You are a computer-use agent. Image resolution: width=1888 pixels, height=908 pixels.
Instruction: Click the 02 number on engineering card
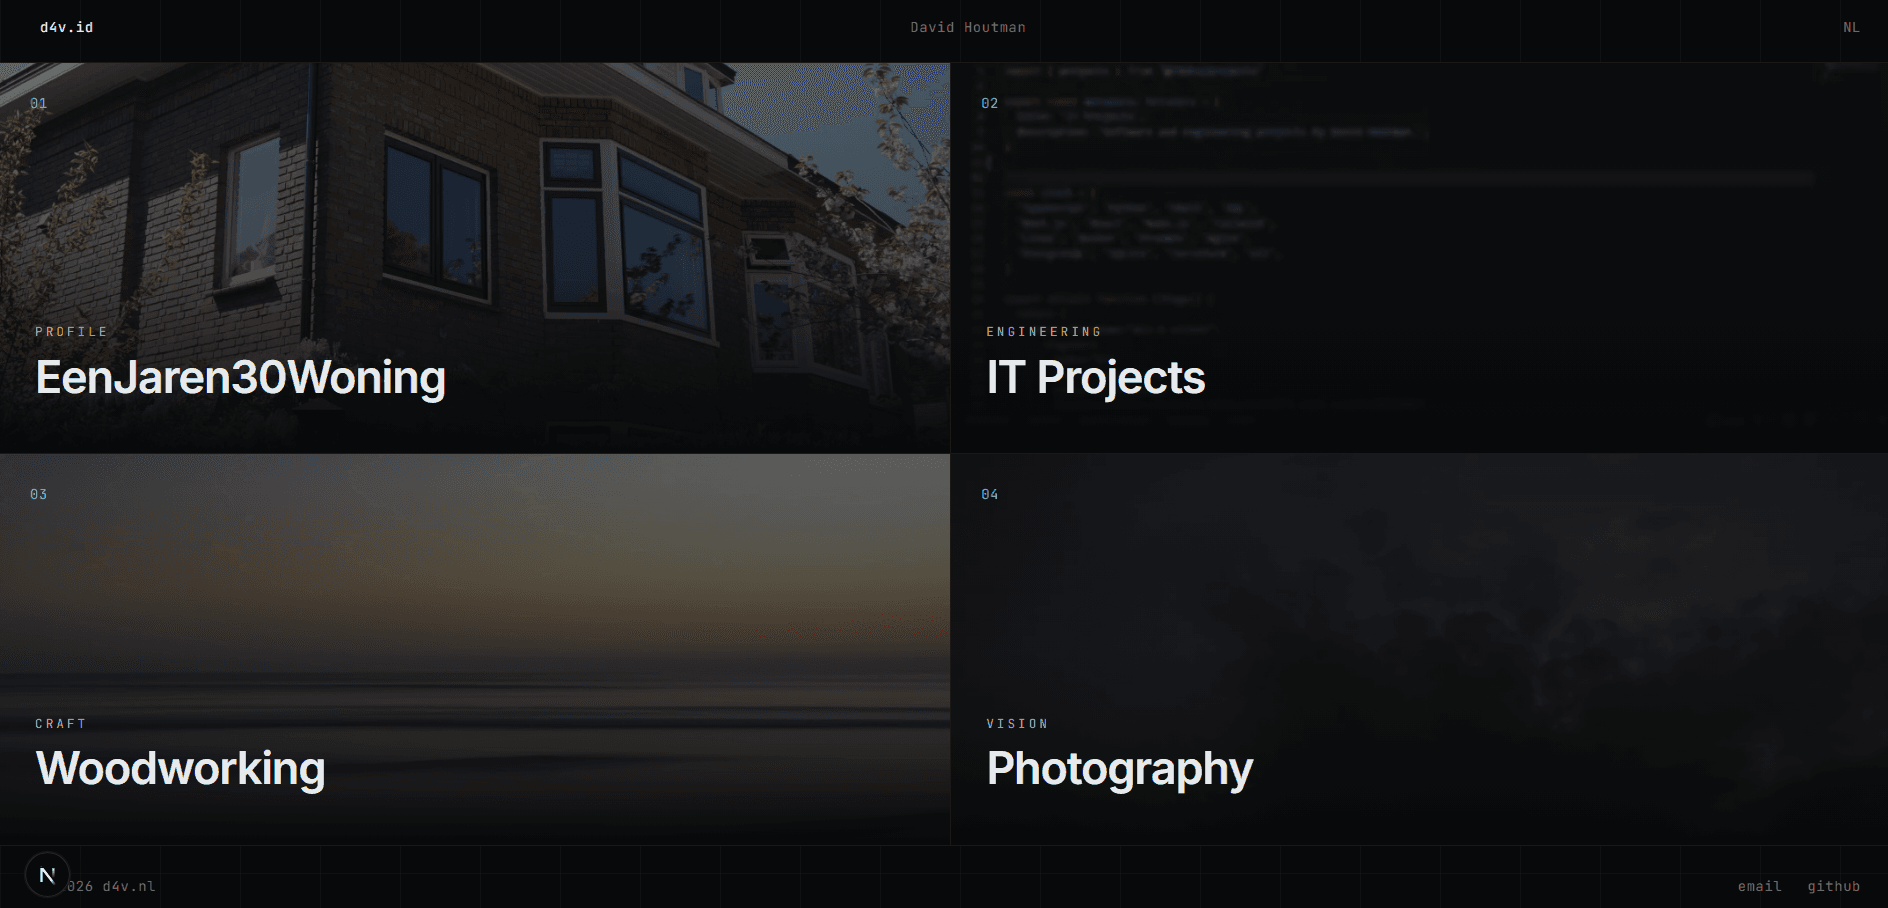click(990, 104)
